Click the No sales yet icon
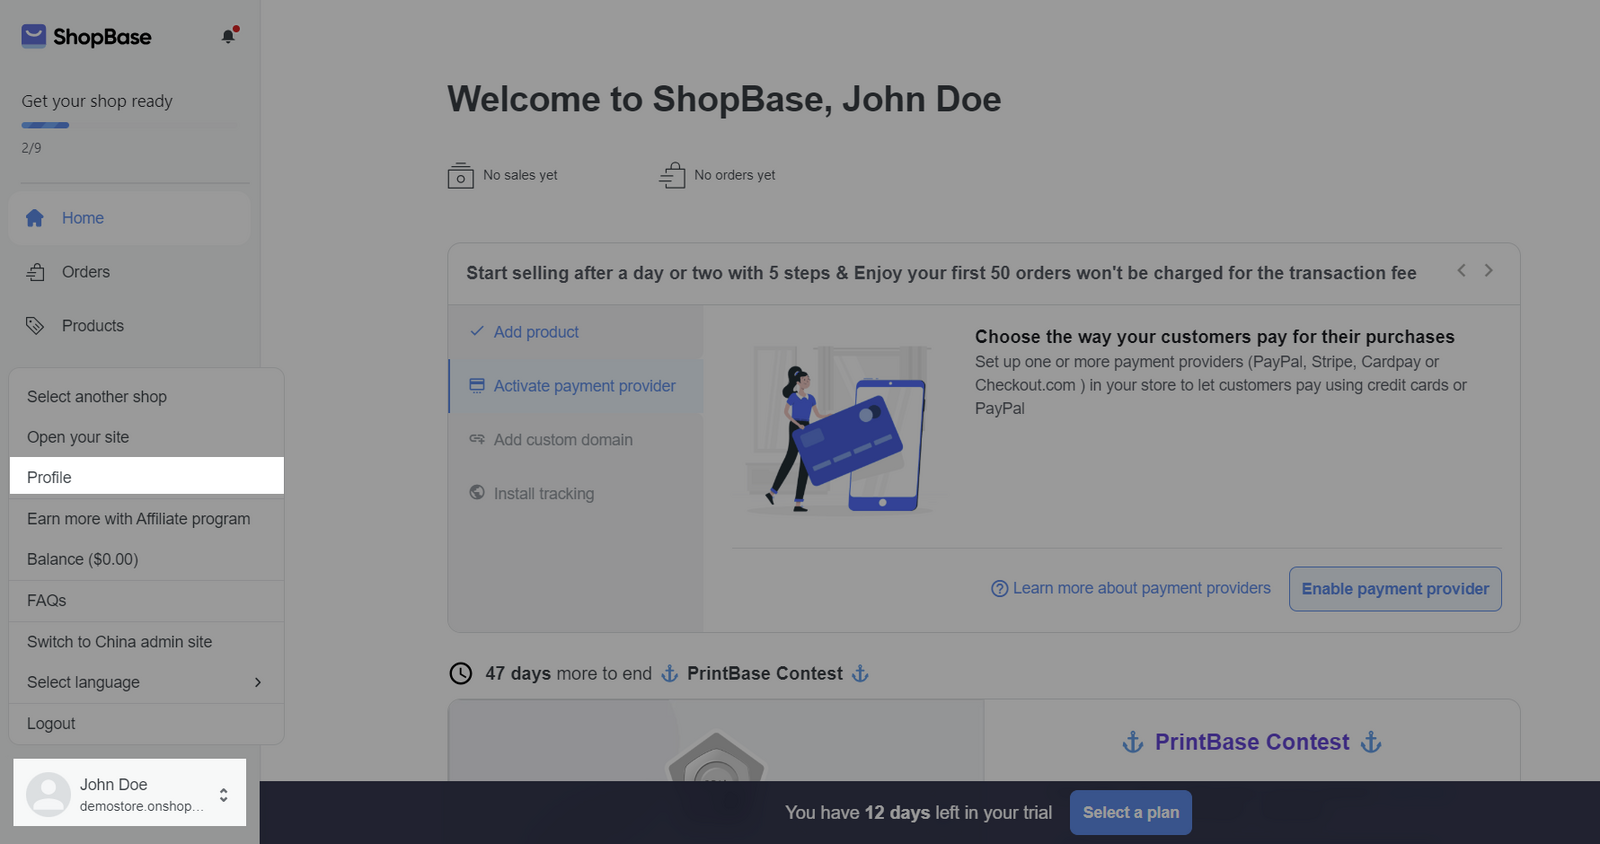The height and width of the screenshot is (844, 1600). [x=460, y=176]
